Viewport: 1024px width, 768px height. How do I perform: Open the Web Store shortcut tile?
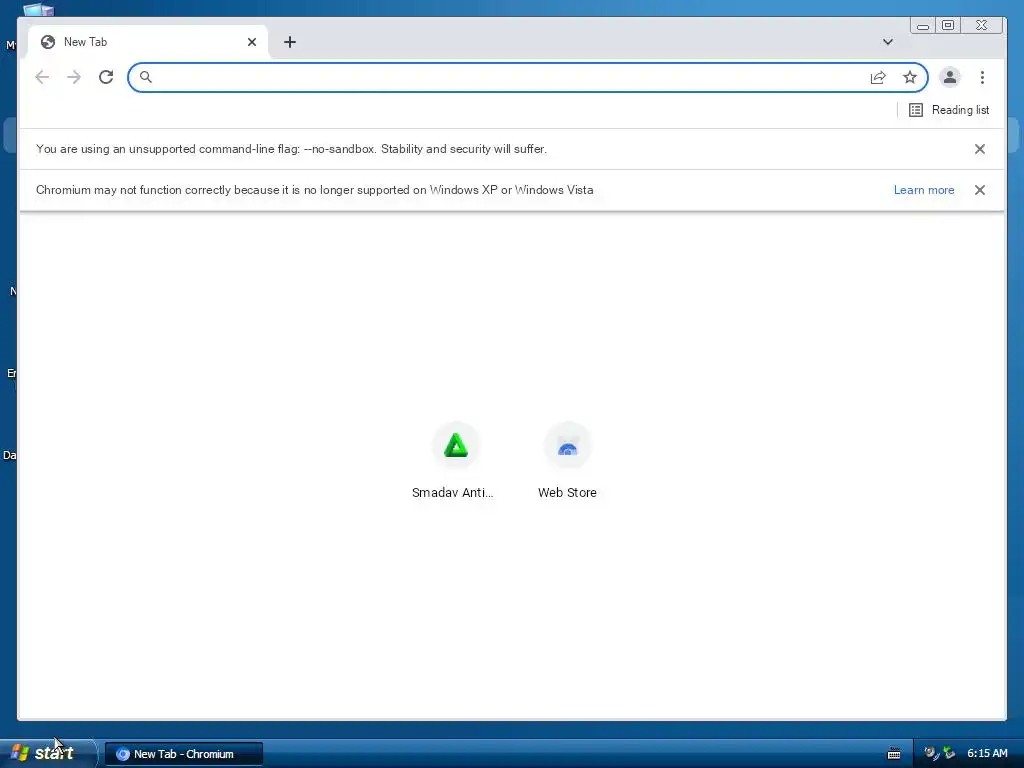(567, 461)
